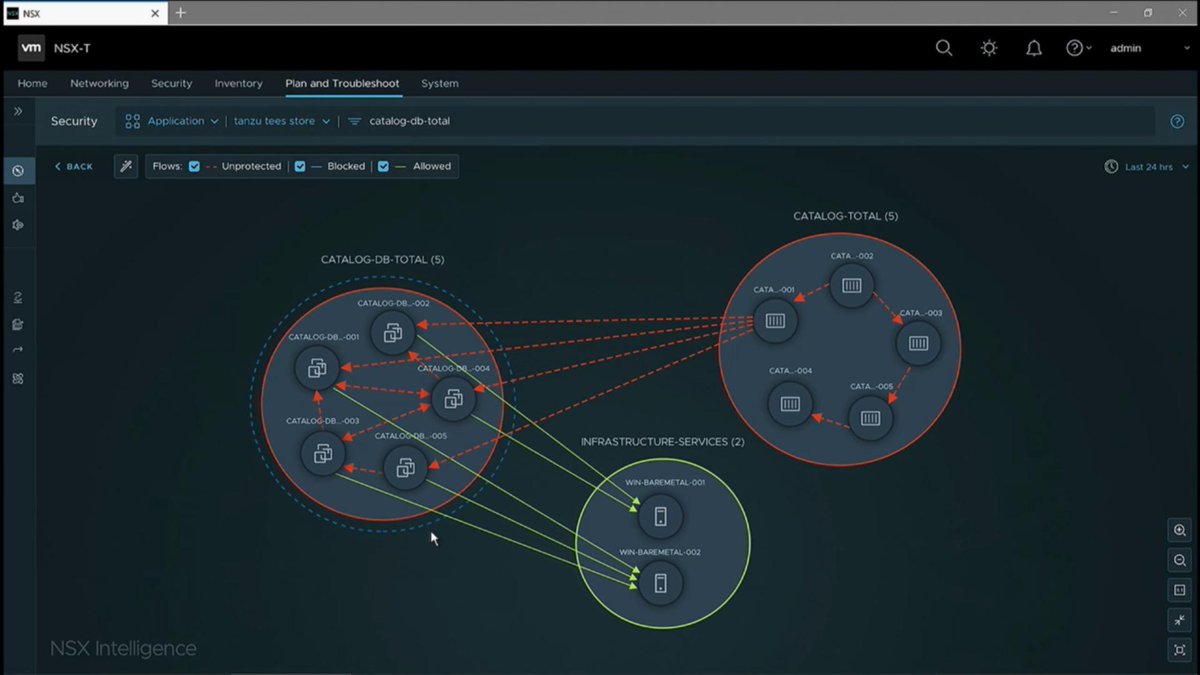Open the search magnifier in header
The width and height of the screenshot is (1200, 675).
coord(943,48)
